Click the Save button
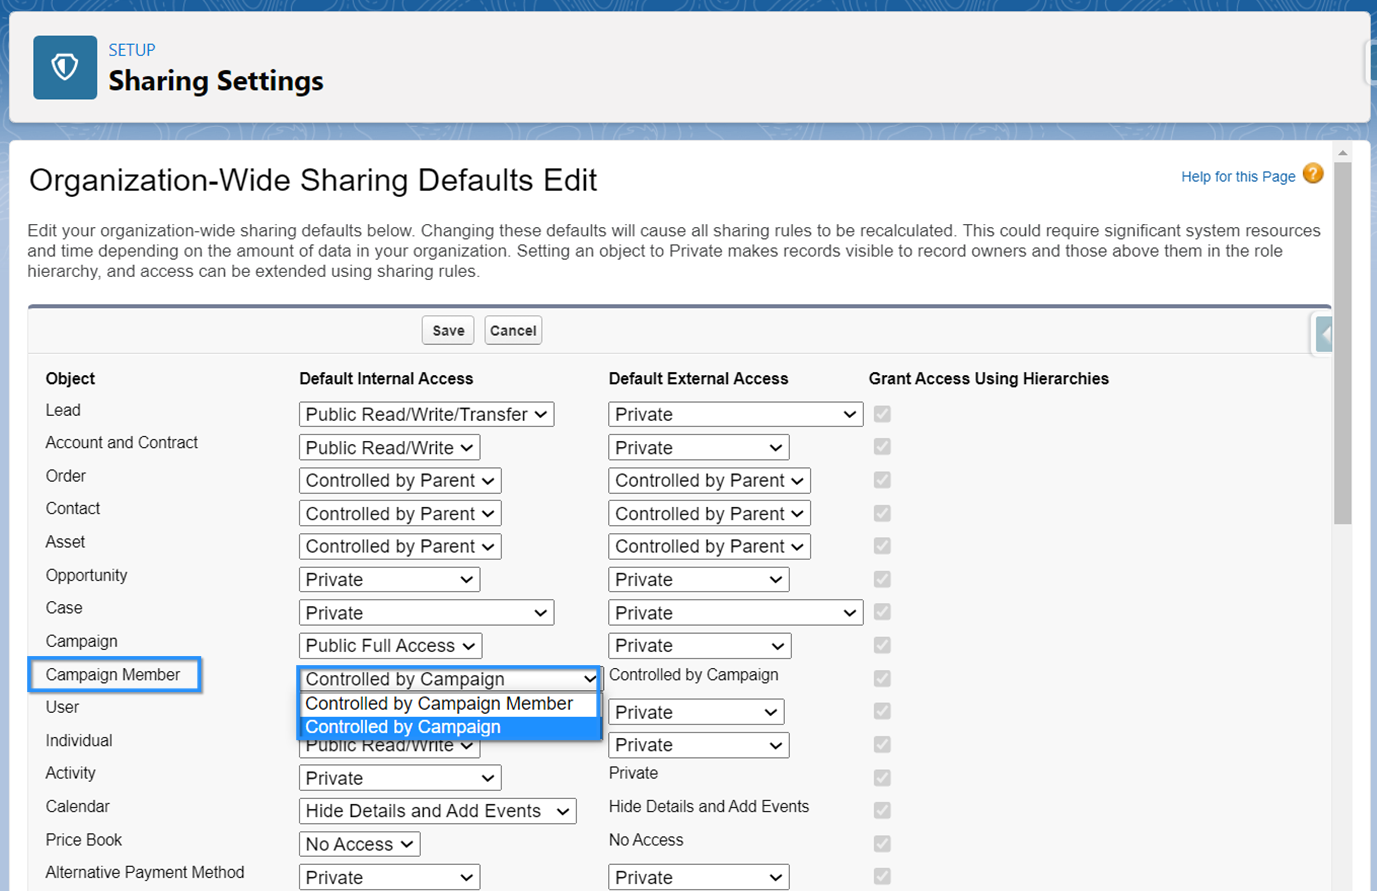Image resolution: width=1377 pixels, height=891 pixels. [448, 330]
